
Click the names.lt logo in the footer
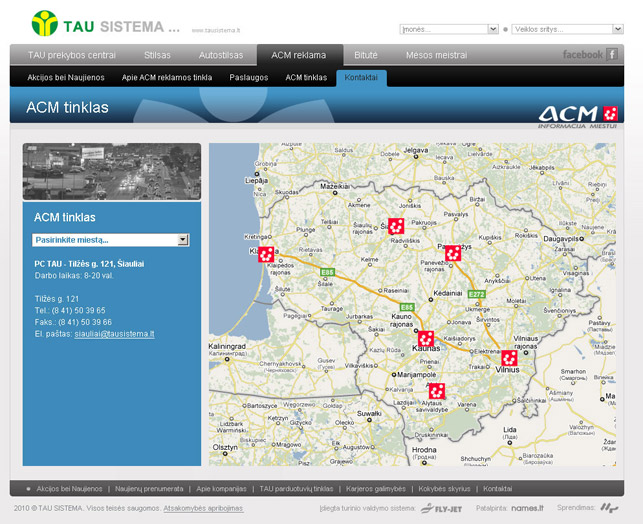527,508
